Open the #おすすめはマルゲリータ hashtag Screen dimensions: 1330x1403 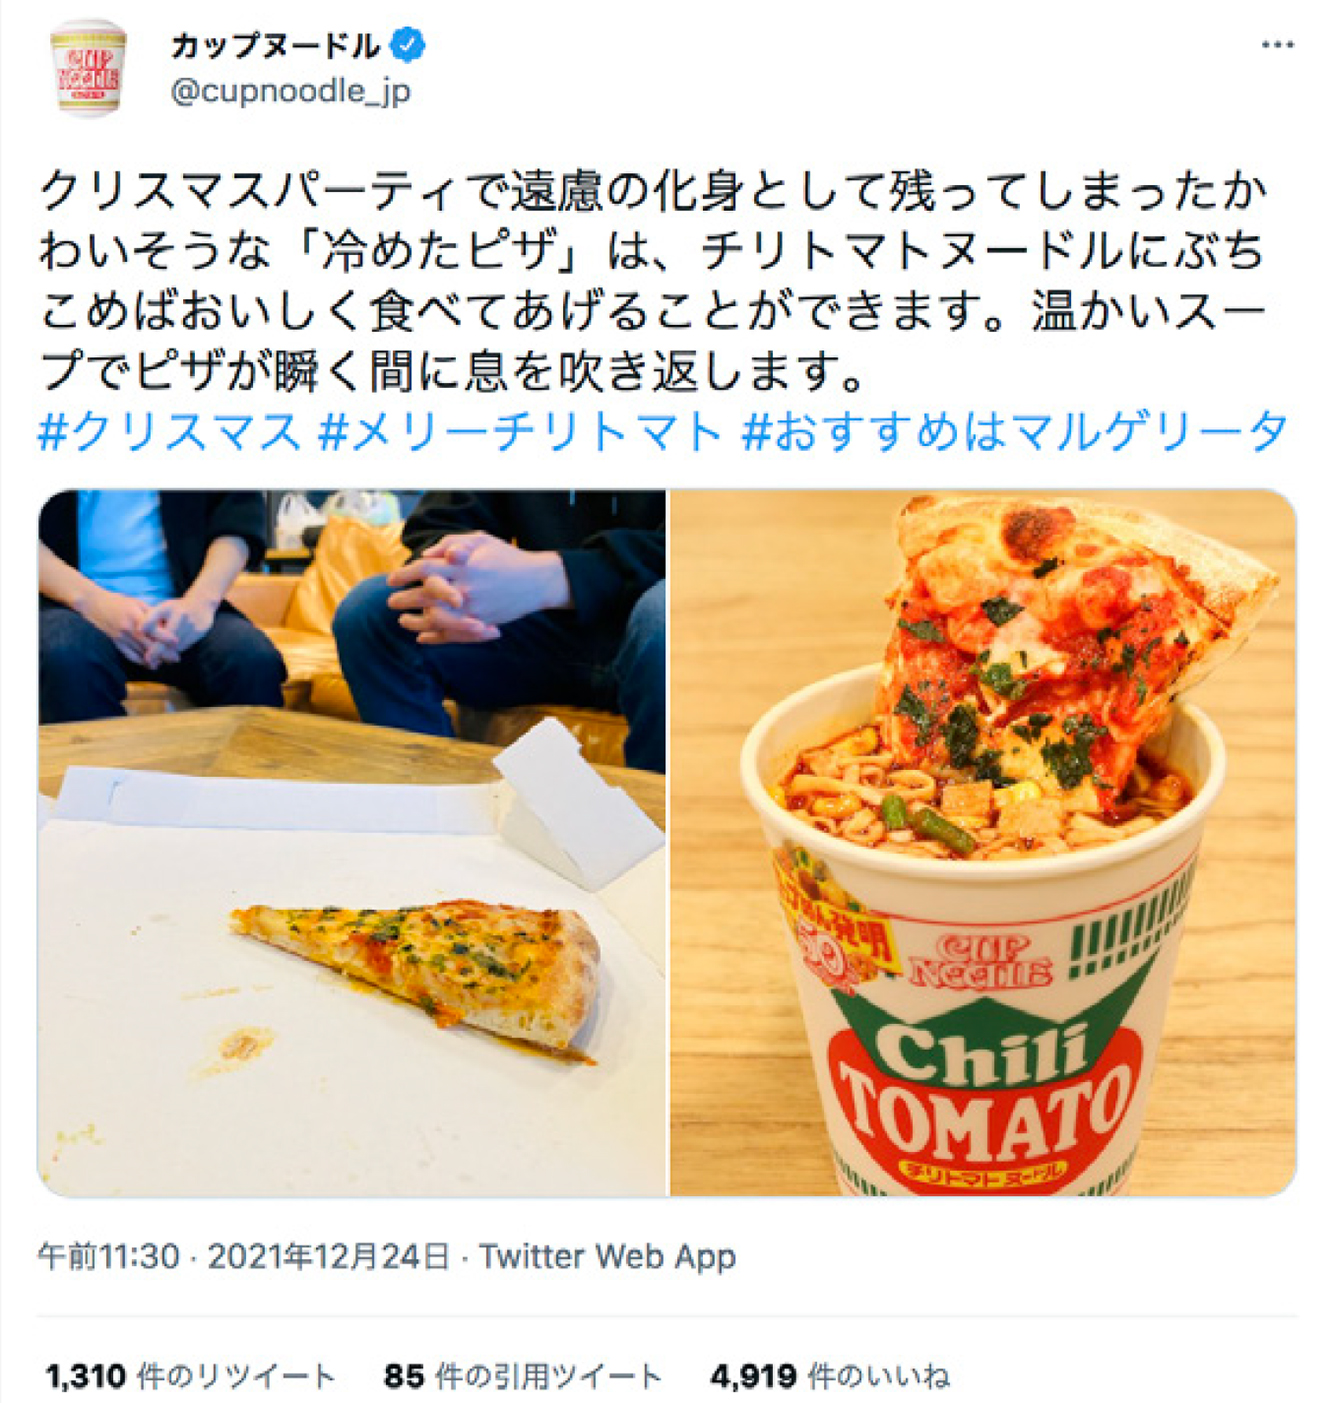pyautogui.click(x=1015, y=431)
